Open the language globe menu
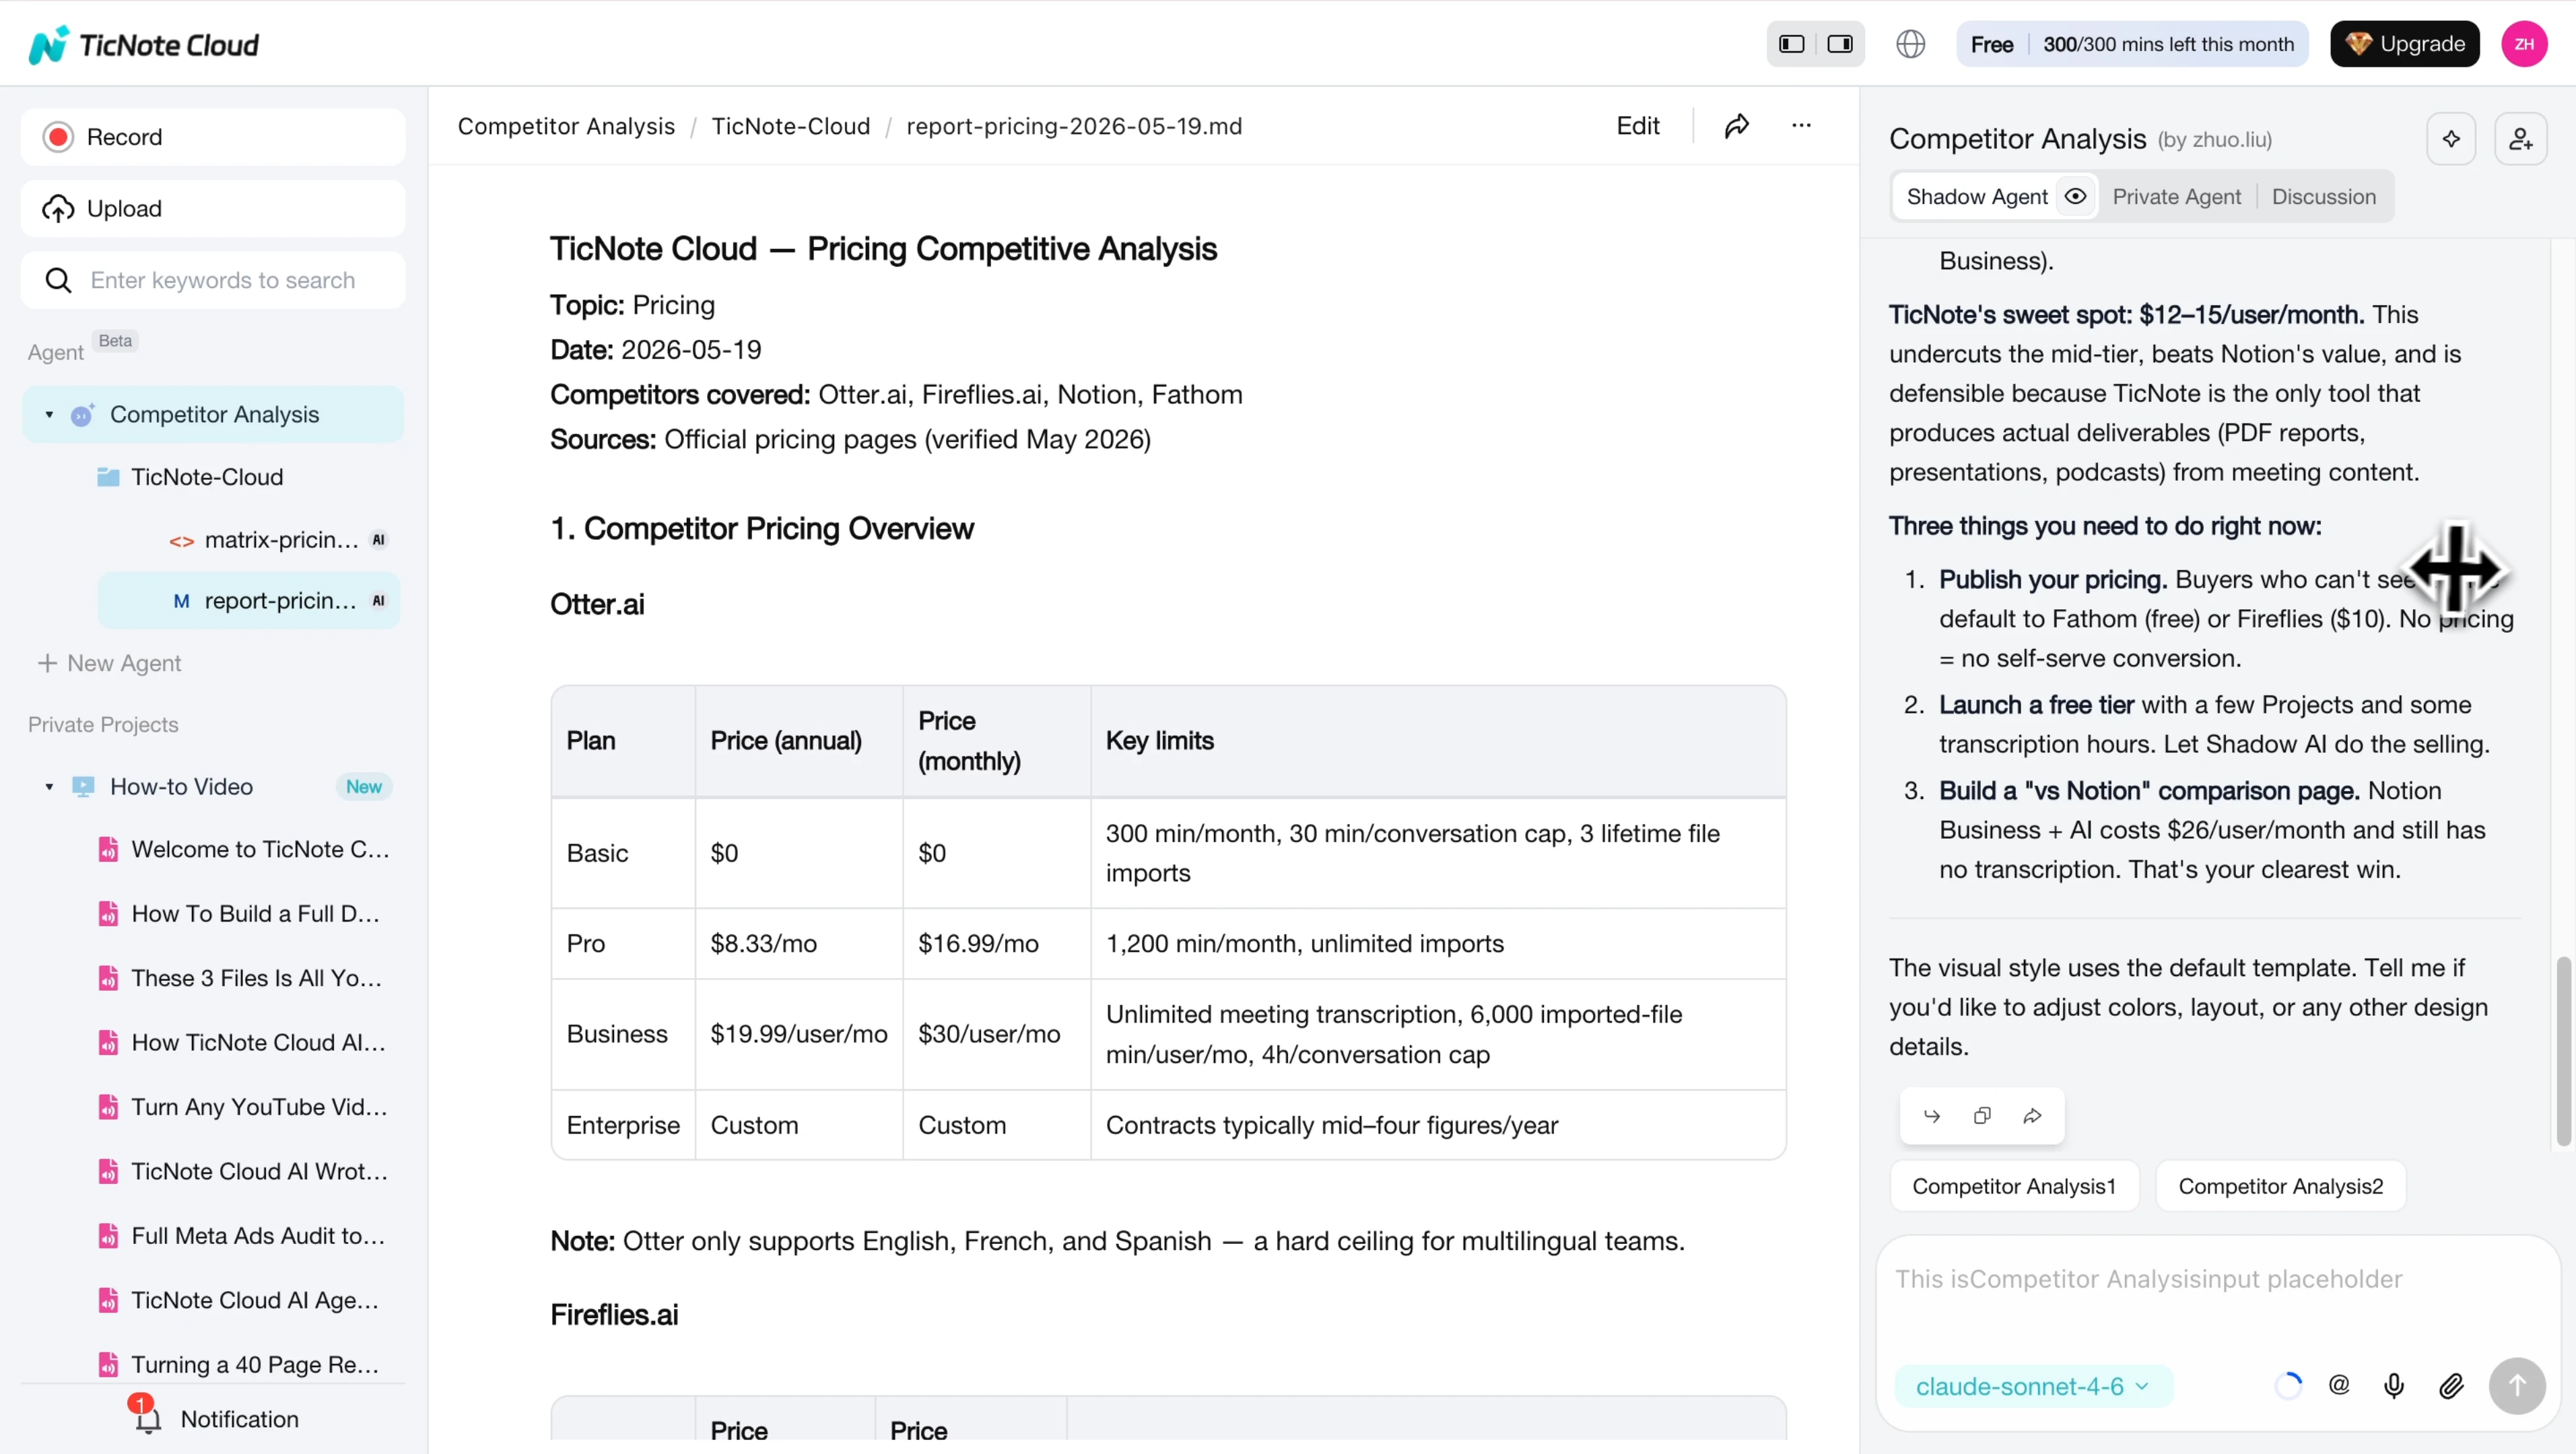2576x1454 pixels. coord(1910,44)
